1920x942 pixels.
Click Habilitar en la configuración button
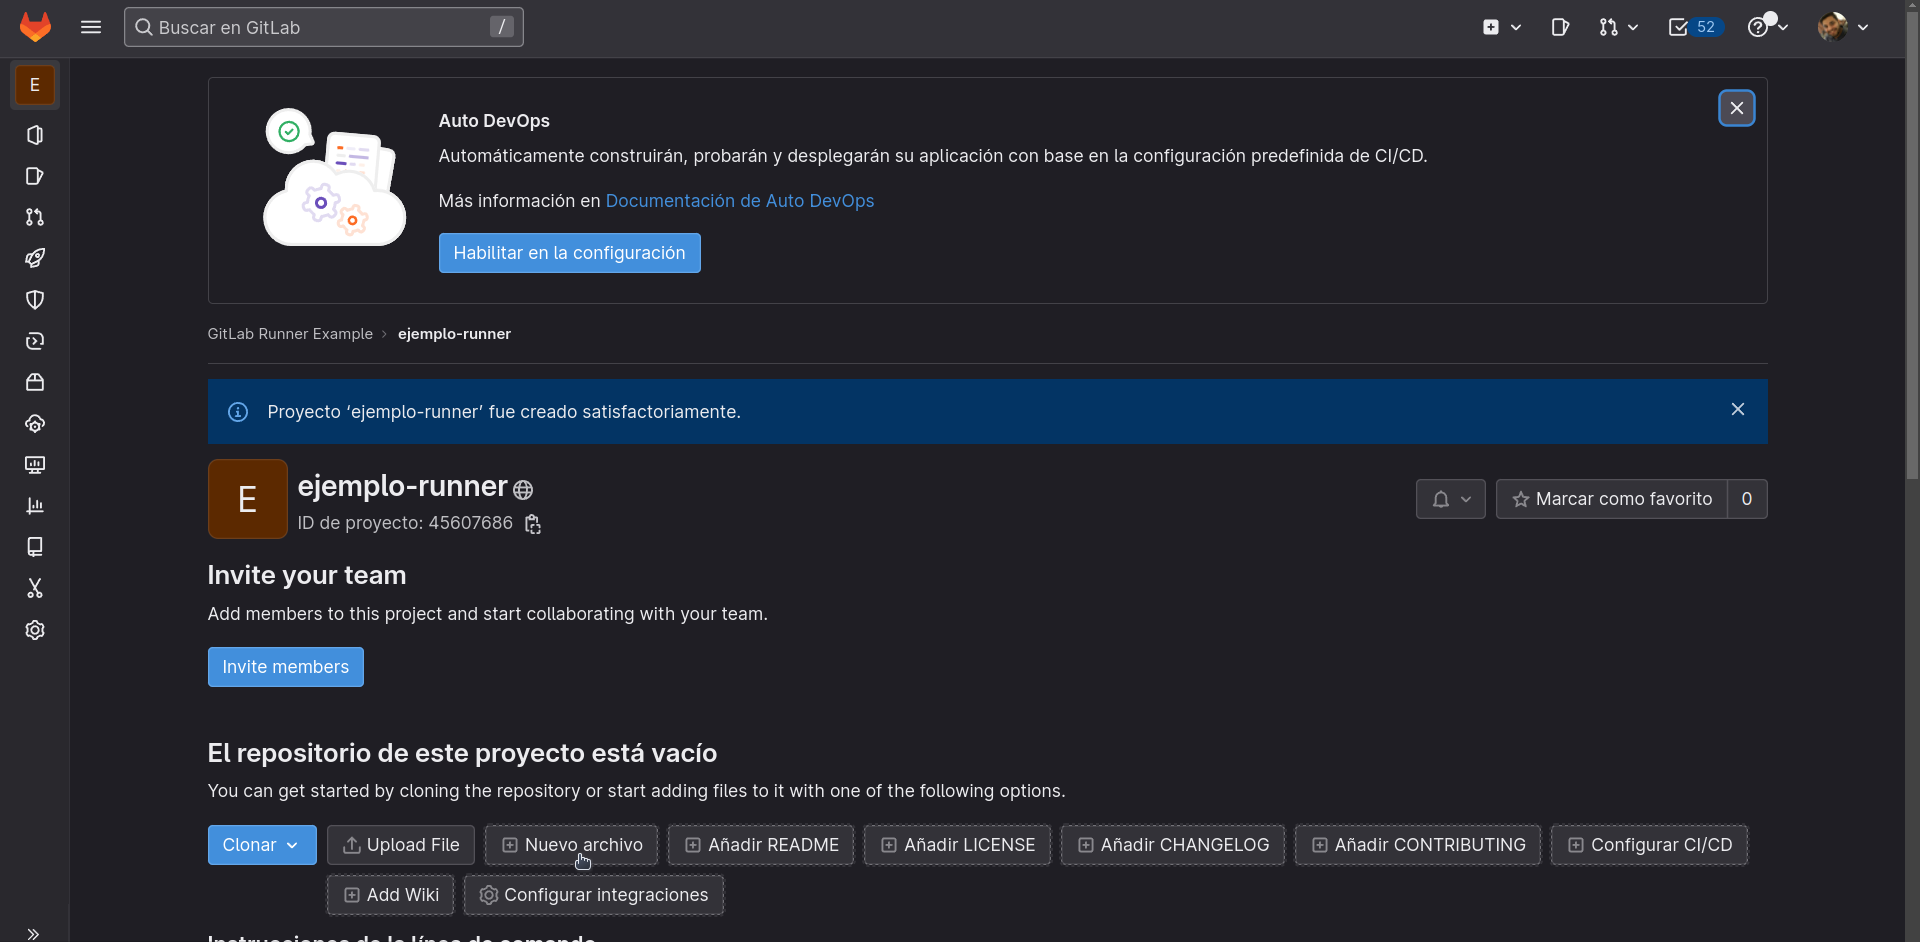click(x=569, y=253)
